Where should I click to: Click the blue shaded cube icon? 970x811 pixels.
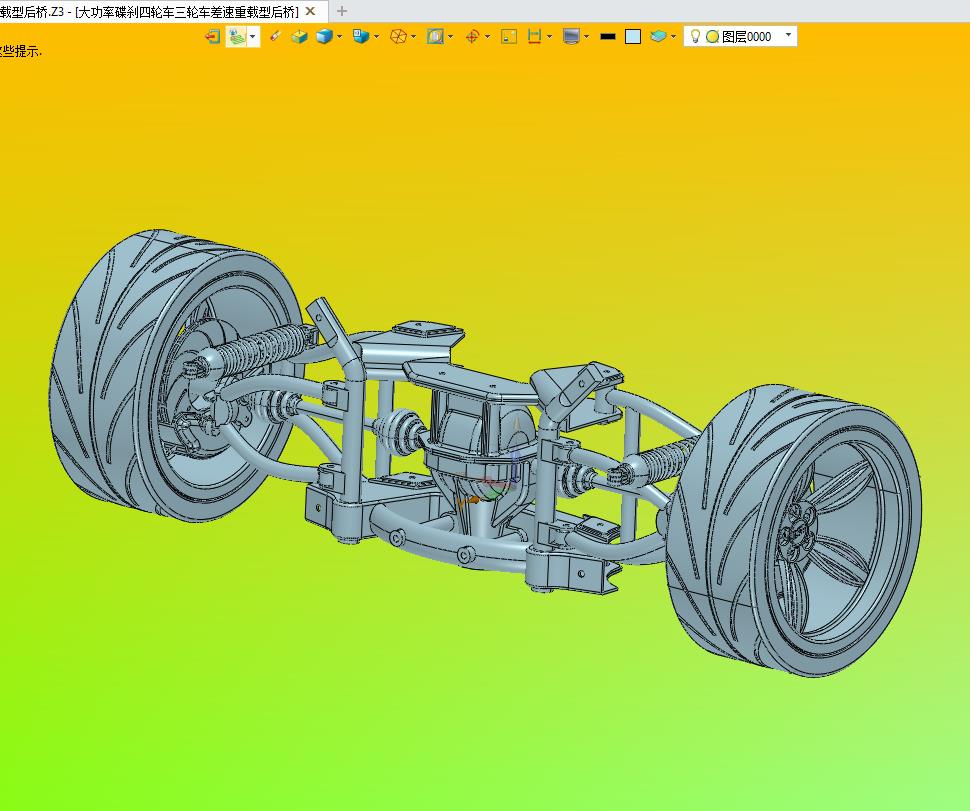tap(324, 36)
